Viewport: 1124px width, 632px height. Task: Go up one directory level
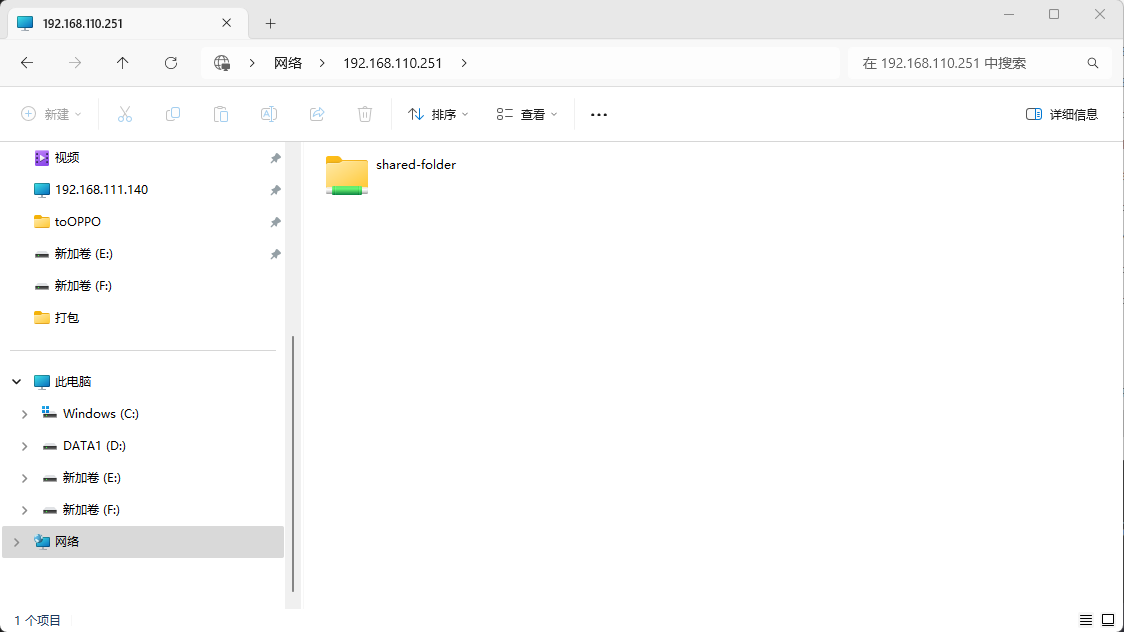[x=123, y=63]
